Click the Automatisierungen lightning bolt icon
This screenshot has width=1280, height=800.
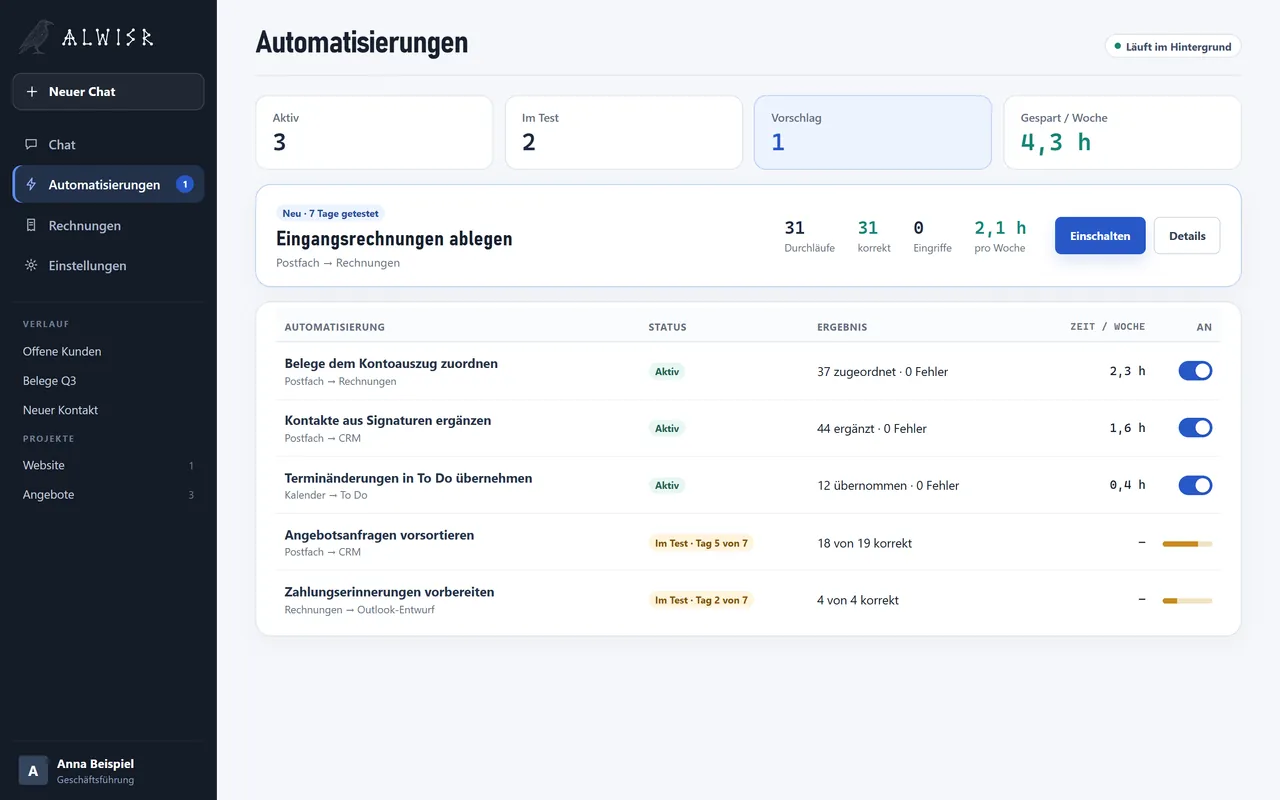[x=31, y=185]
